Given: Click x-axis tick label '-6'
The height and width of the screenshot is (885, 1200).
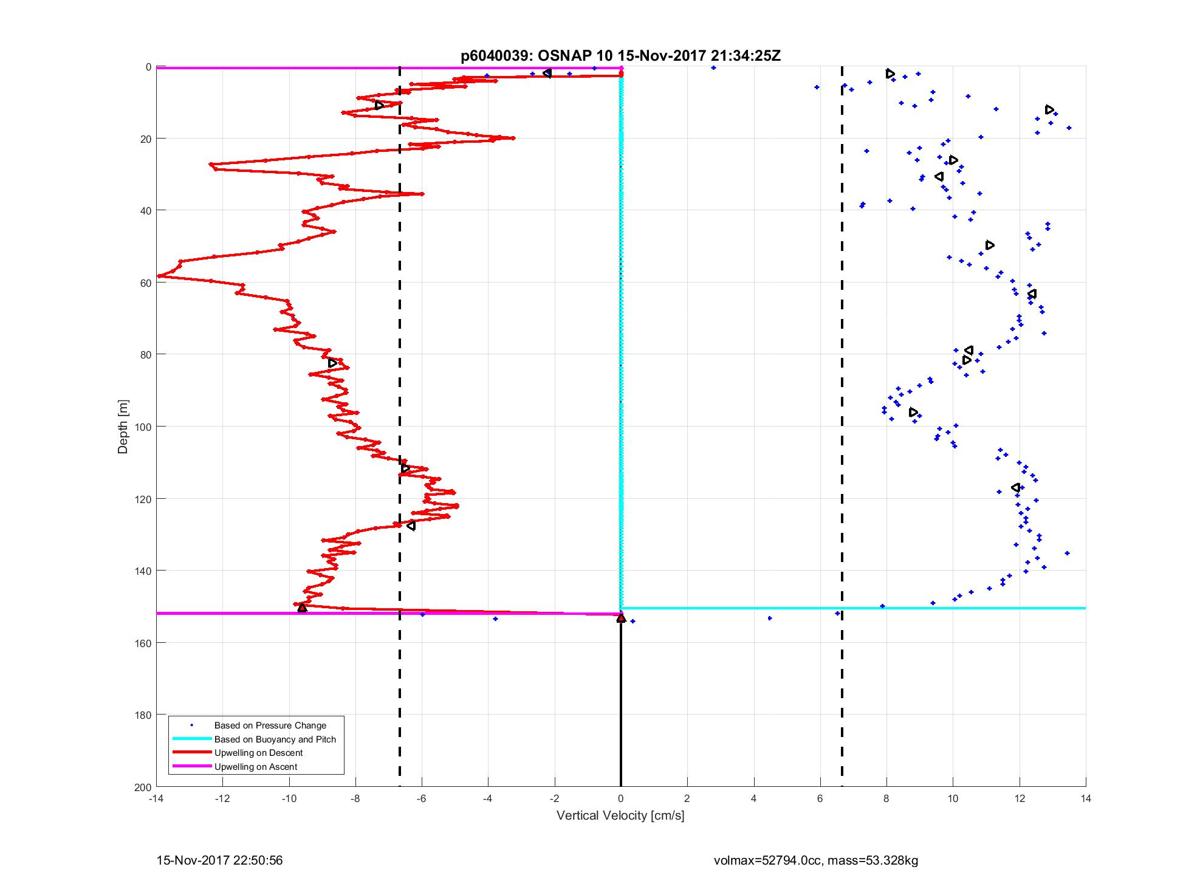Looking at the screenshot, I should coord(421,799).
